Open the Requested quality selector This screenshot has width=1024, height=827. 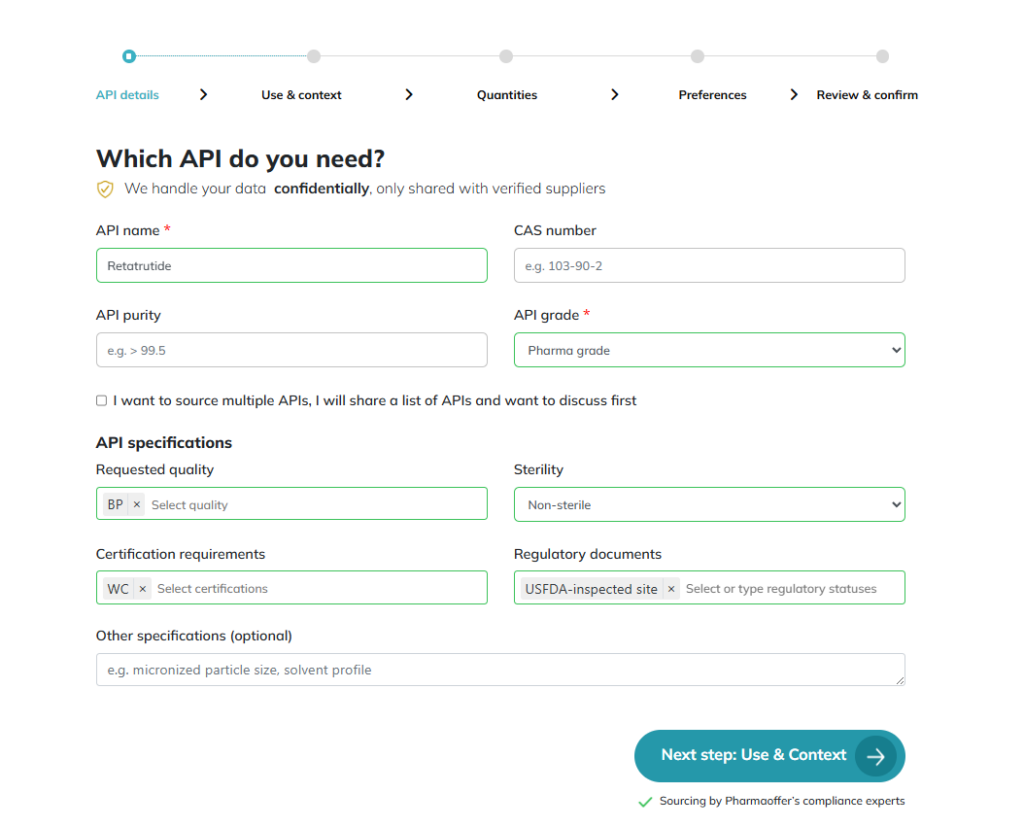click(x=310, y=505)
